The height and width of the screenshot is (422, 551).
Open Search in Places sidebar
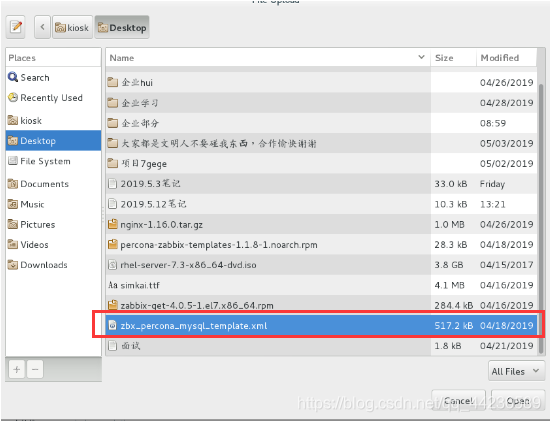point(53,77)
